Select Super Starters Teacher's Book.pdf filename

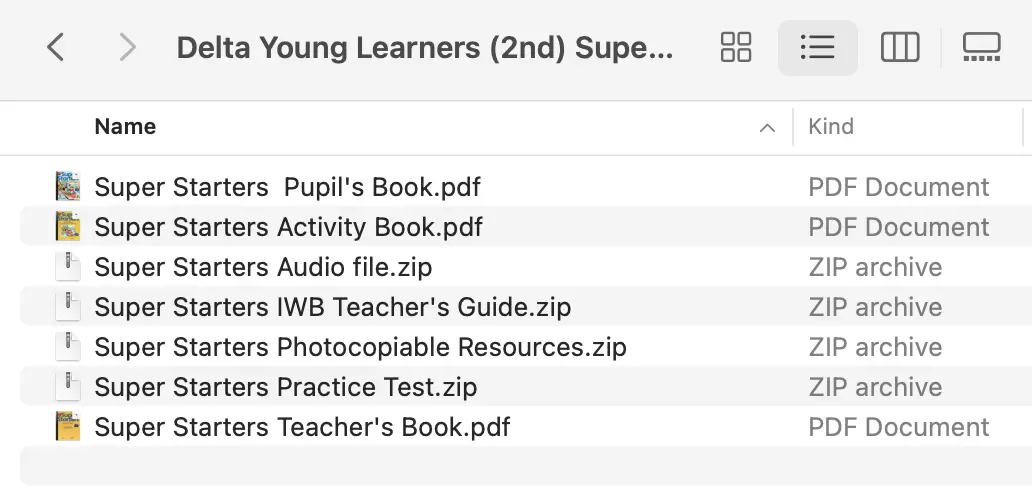click(302, 427)
